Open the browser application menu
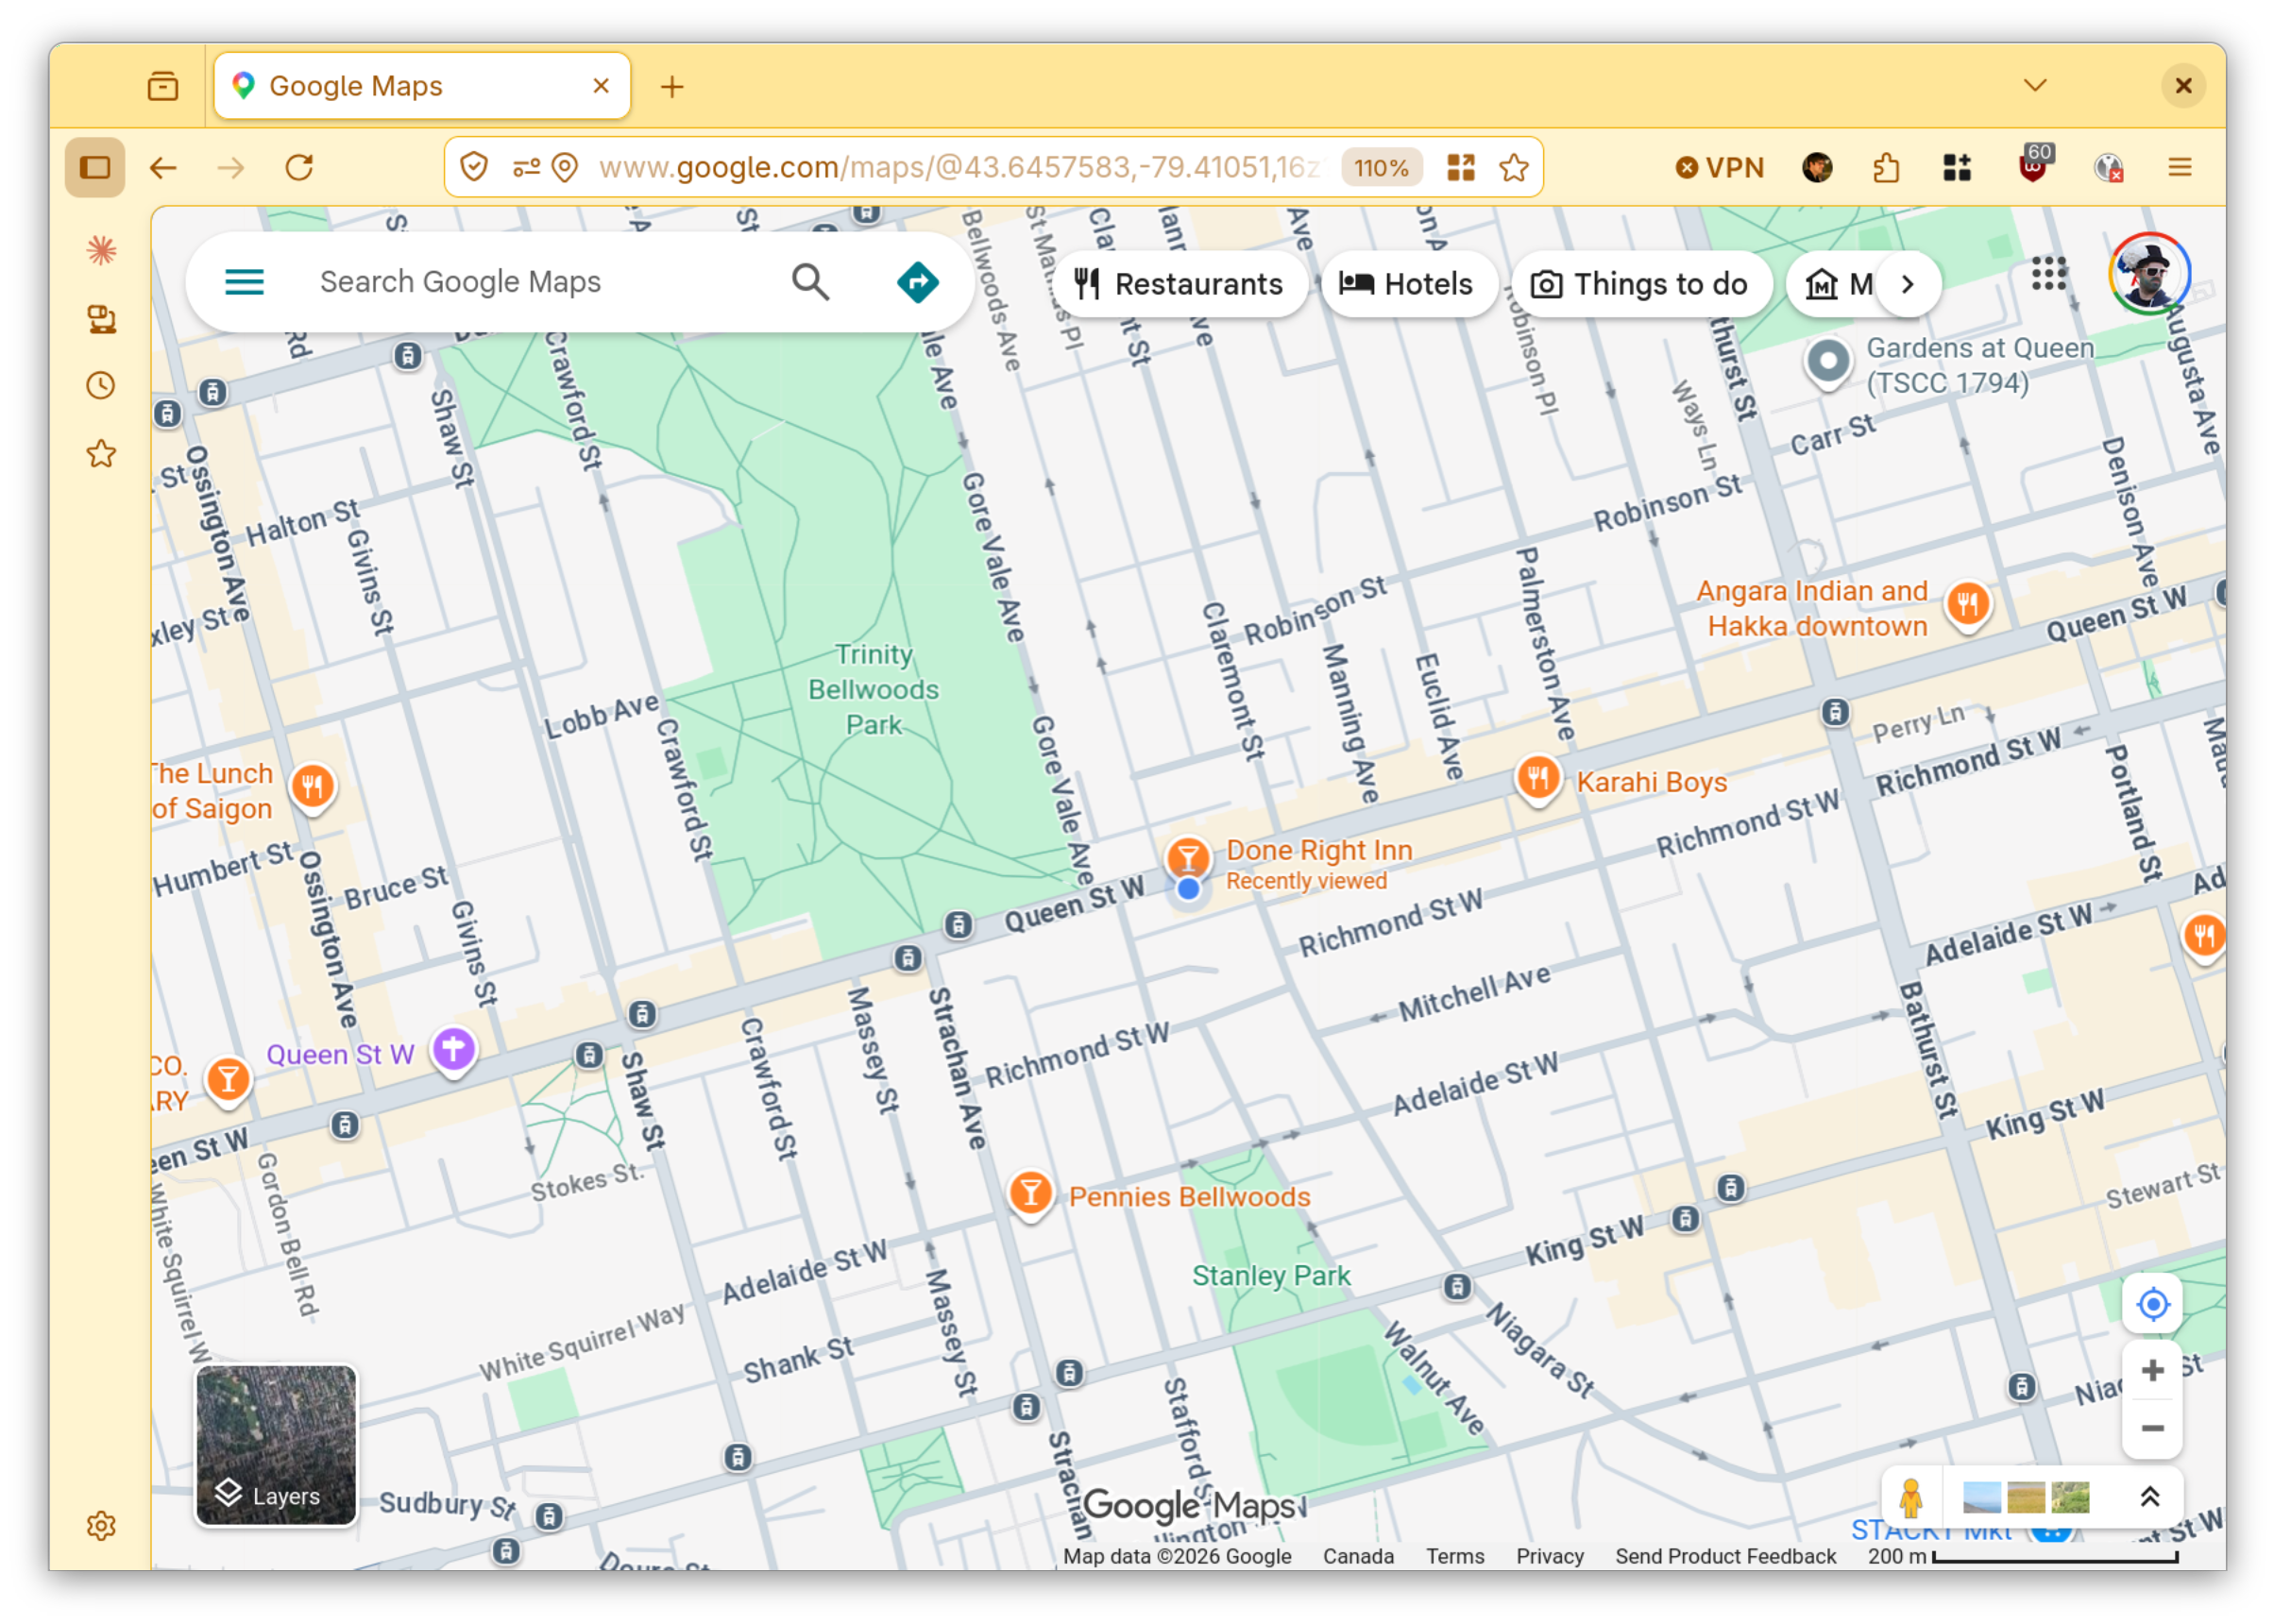The width and height of the screenshot is (2274, 1624). click(2180, 167)
